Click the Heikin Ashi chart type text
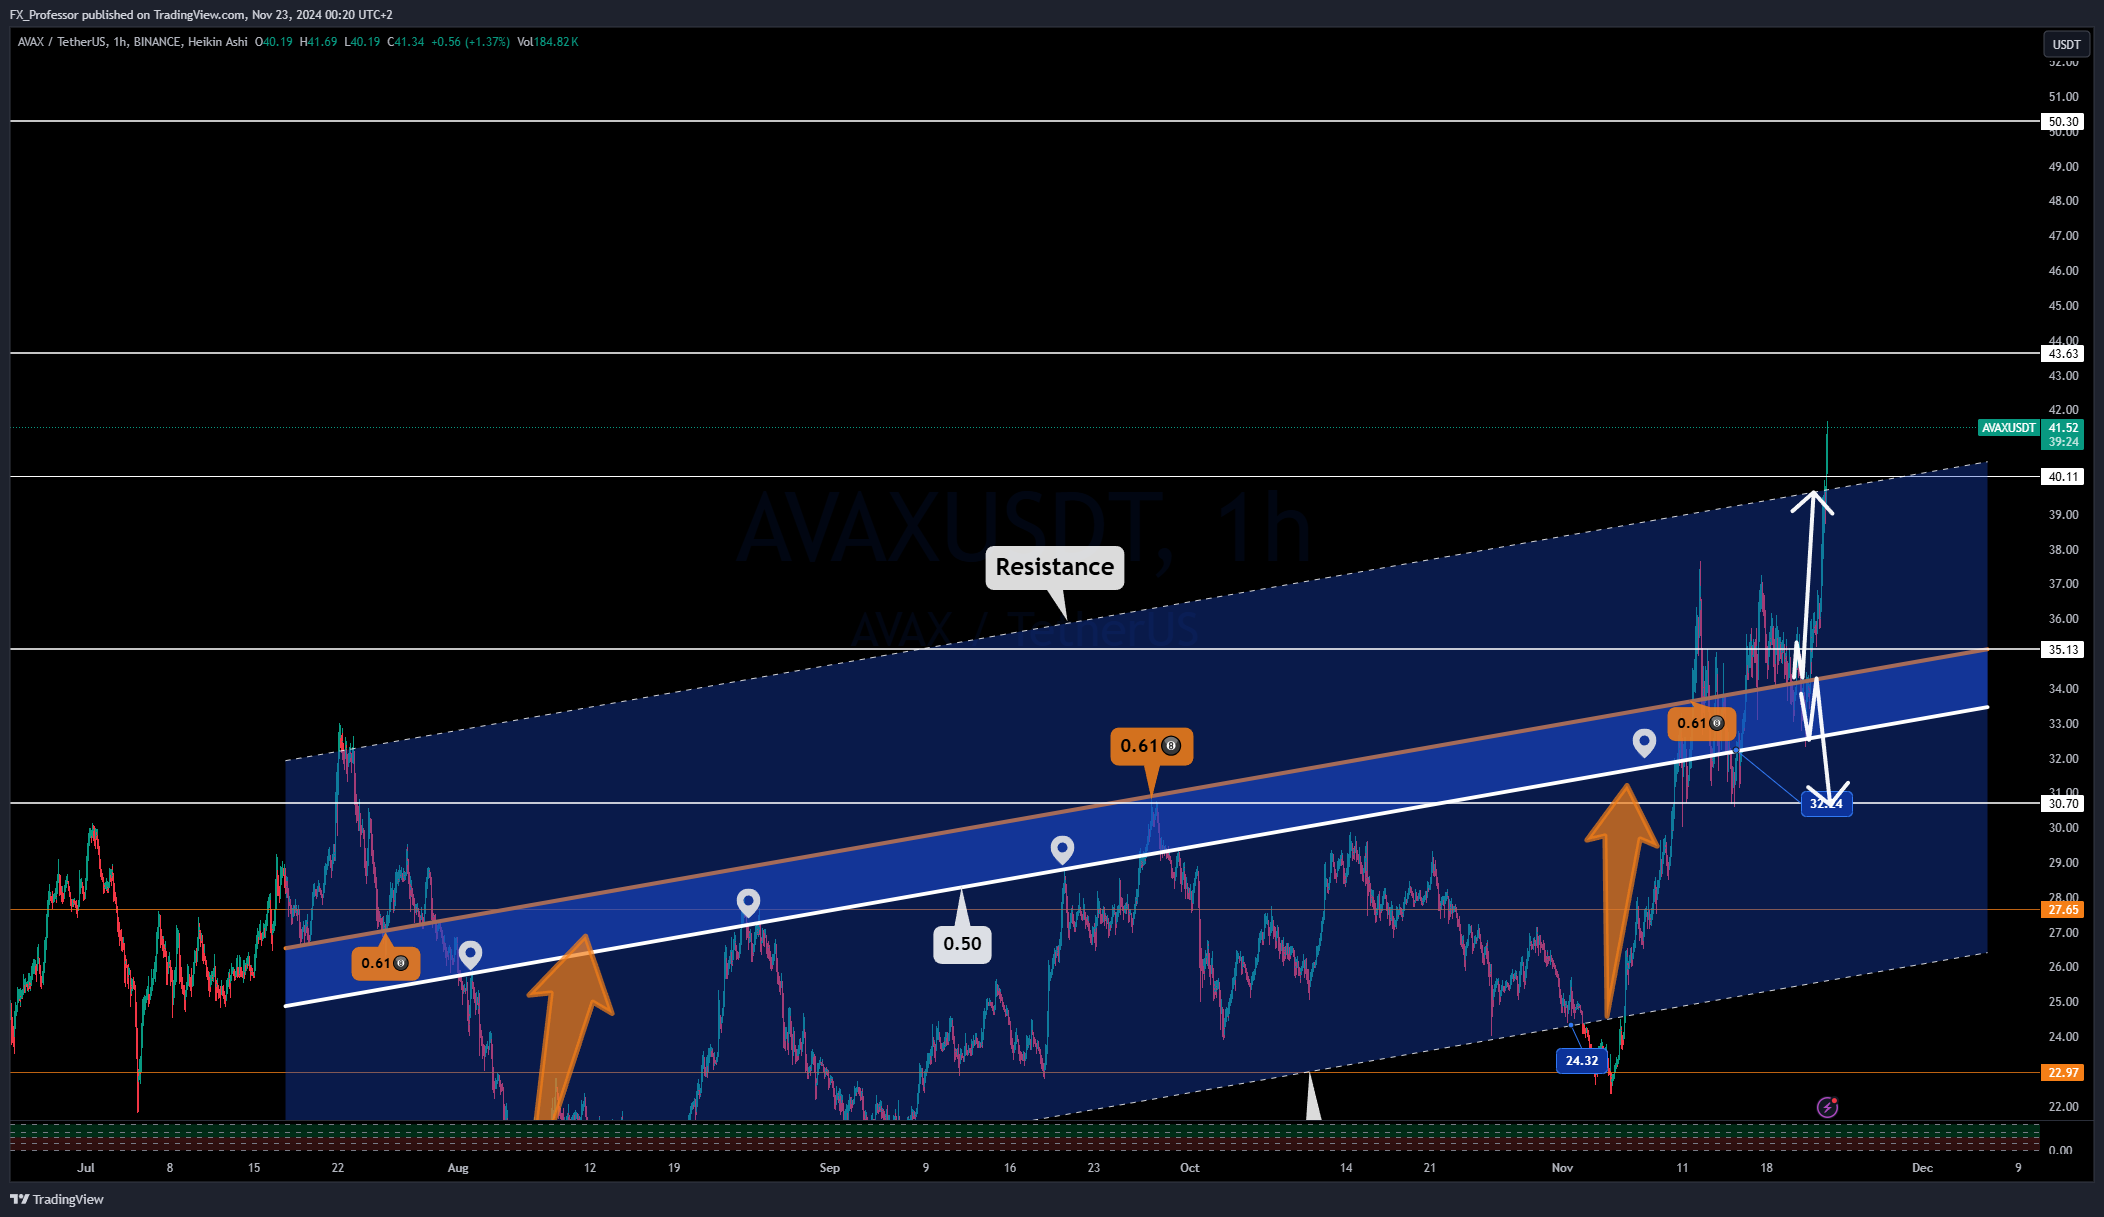 (x=218, y=42)
